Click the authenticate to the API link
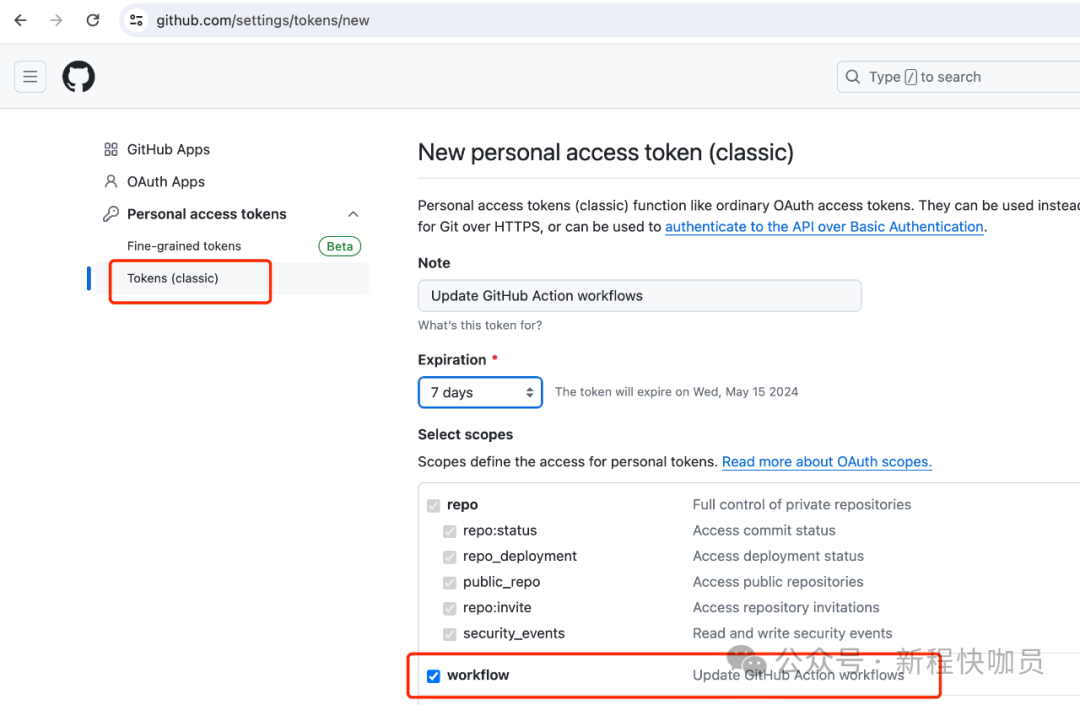This screenshot has width=1080, height=705. click(x=824, y=226)
